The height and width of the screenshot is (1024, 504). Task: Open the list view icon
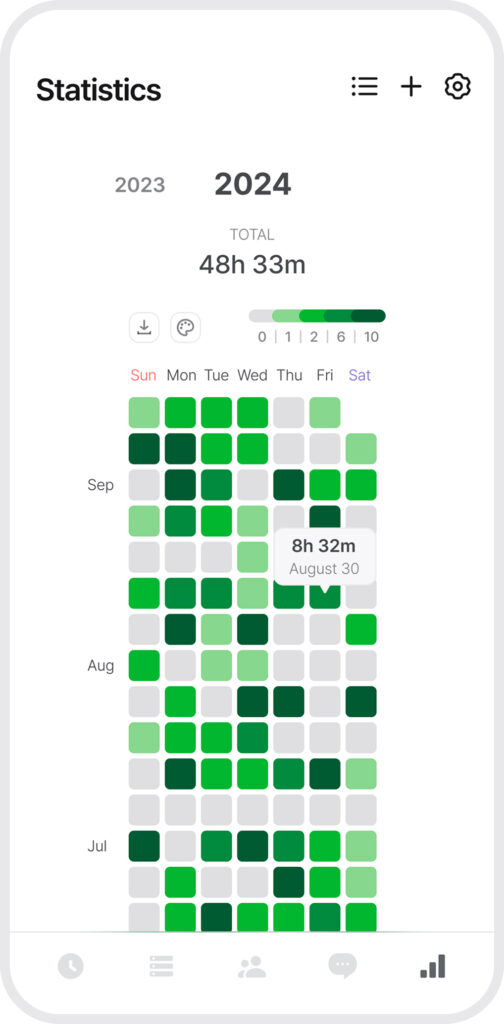tap(364, 86)
